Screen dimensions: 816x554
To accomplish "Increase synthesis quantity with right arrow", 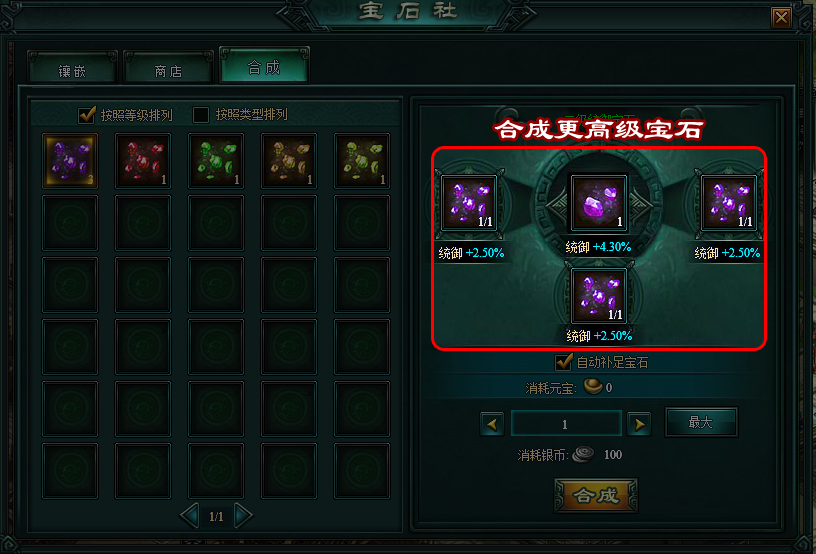I will (x=639, y=424).
